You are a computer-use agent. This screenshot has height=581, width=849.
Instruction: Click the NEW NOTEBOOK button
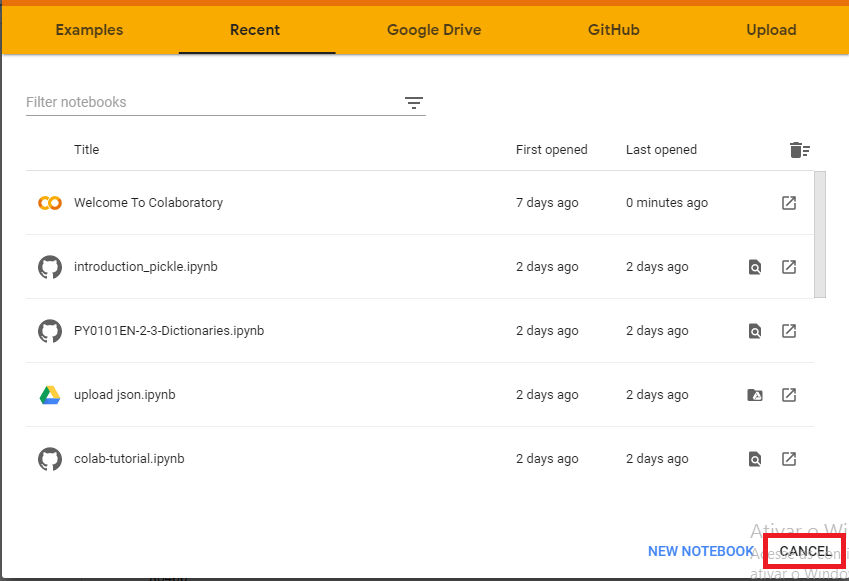(x=701, y=551)
